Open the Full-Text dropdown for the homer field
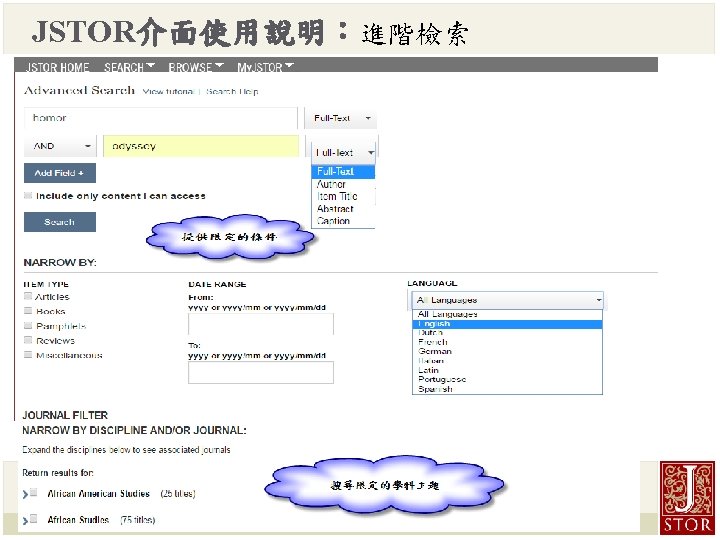This screenshot has height=540, width=720. (x=340, y=118)
